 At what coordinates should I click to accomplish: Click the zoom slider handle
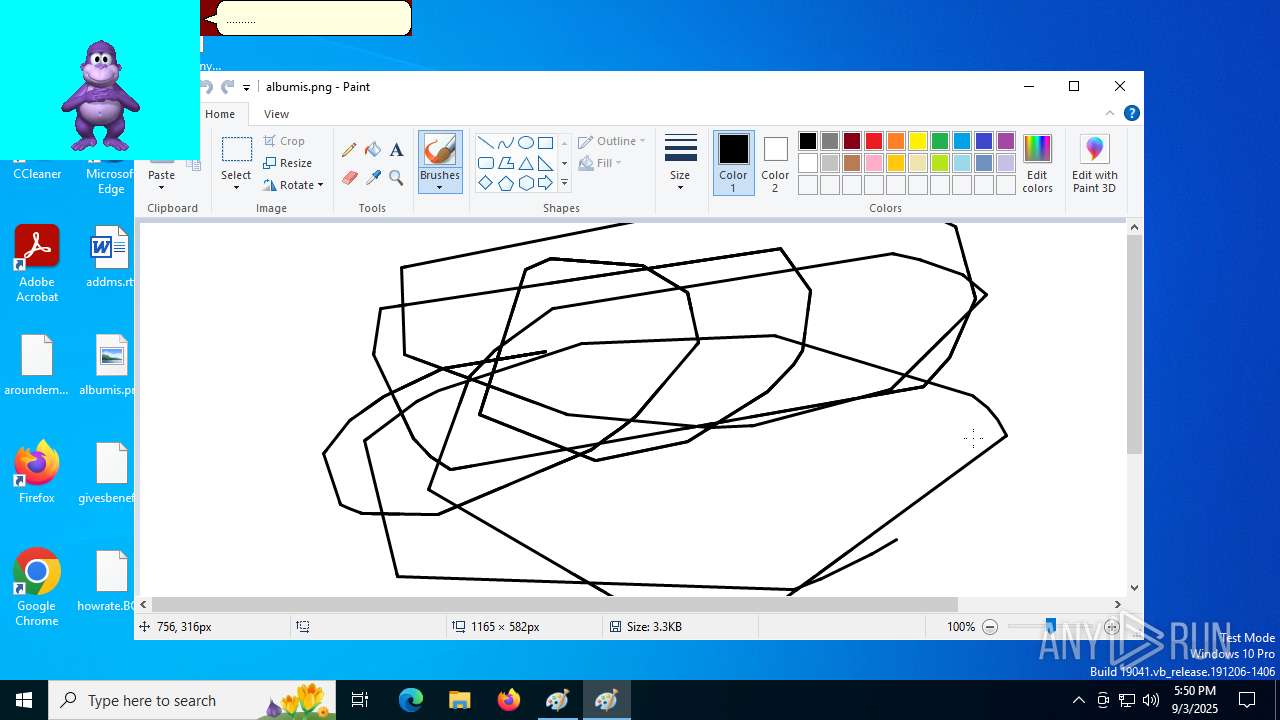coord(1050,627)
